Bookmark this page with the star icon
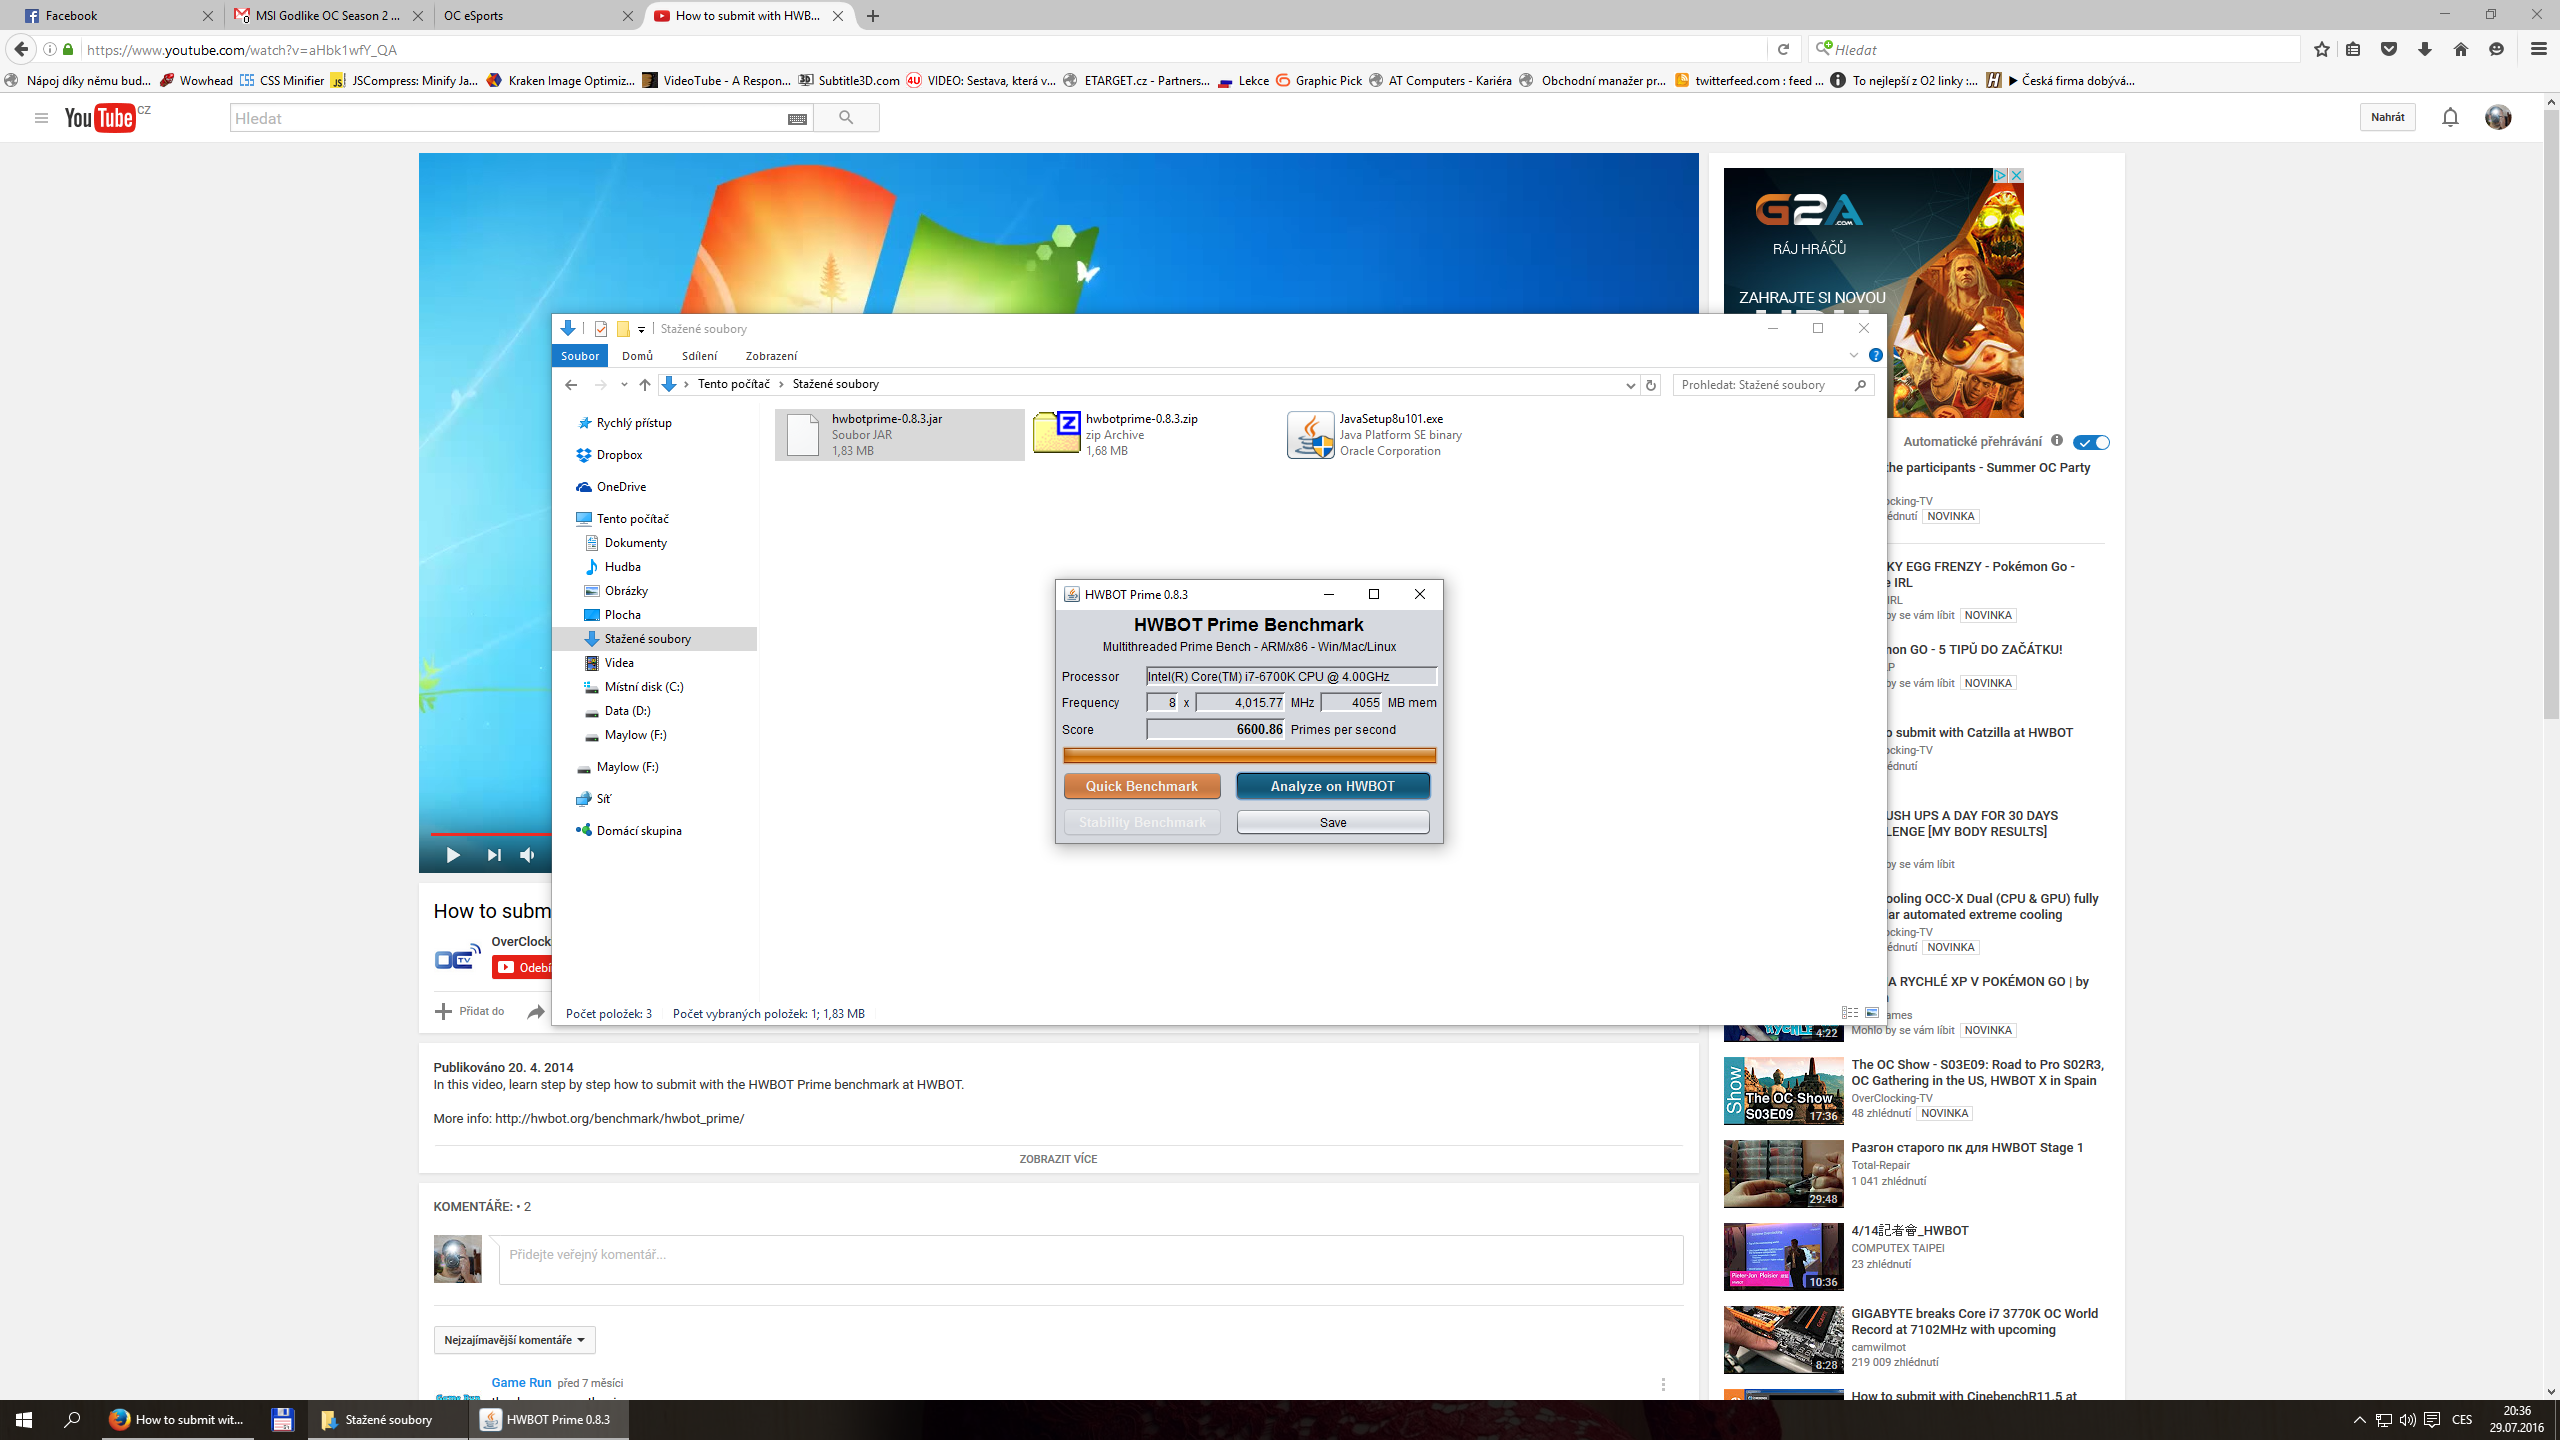Image resolution: width=2560 pixels, height=1440 pixels. pyautogui.click(x=2321, y=49)
